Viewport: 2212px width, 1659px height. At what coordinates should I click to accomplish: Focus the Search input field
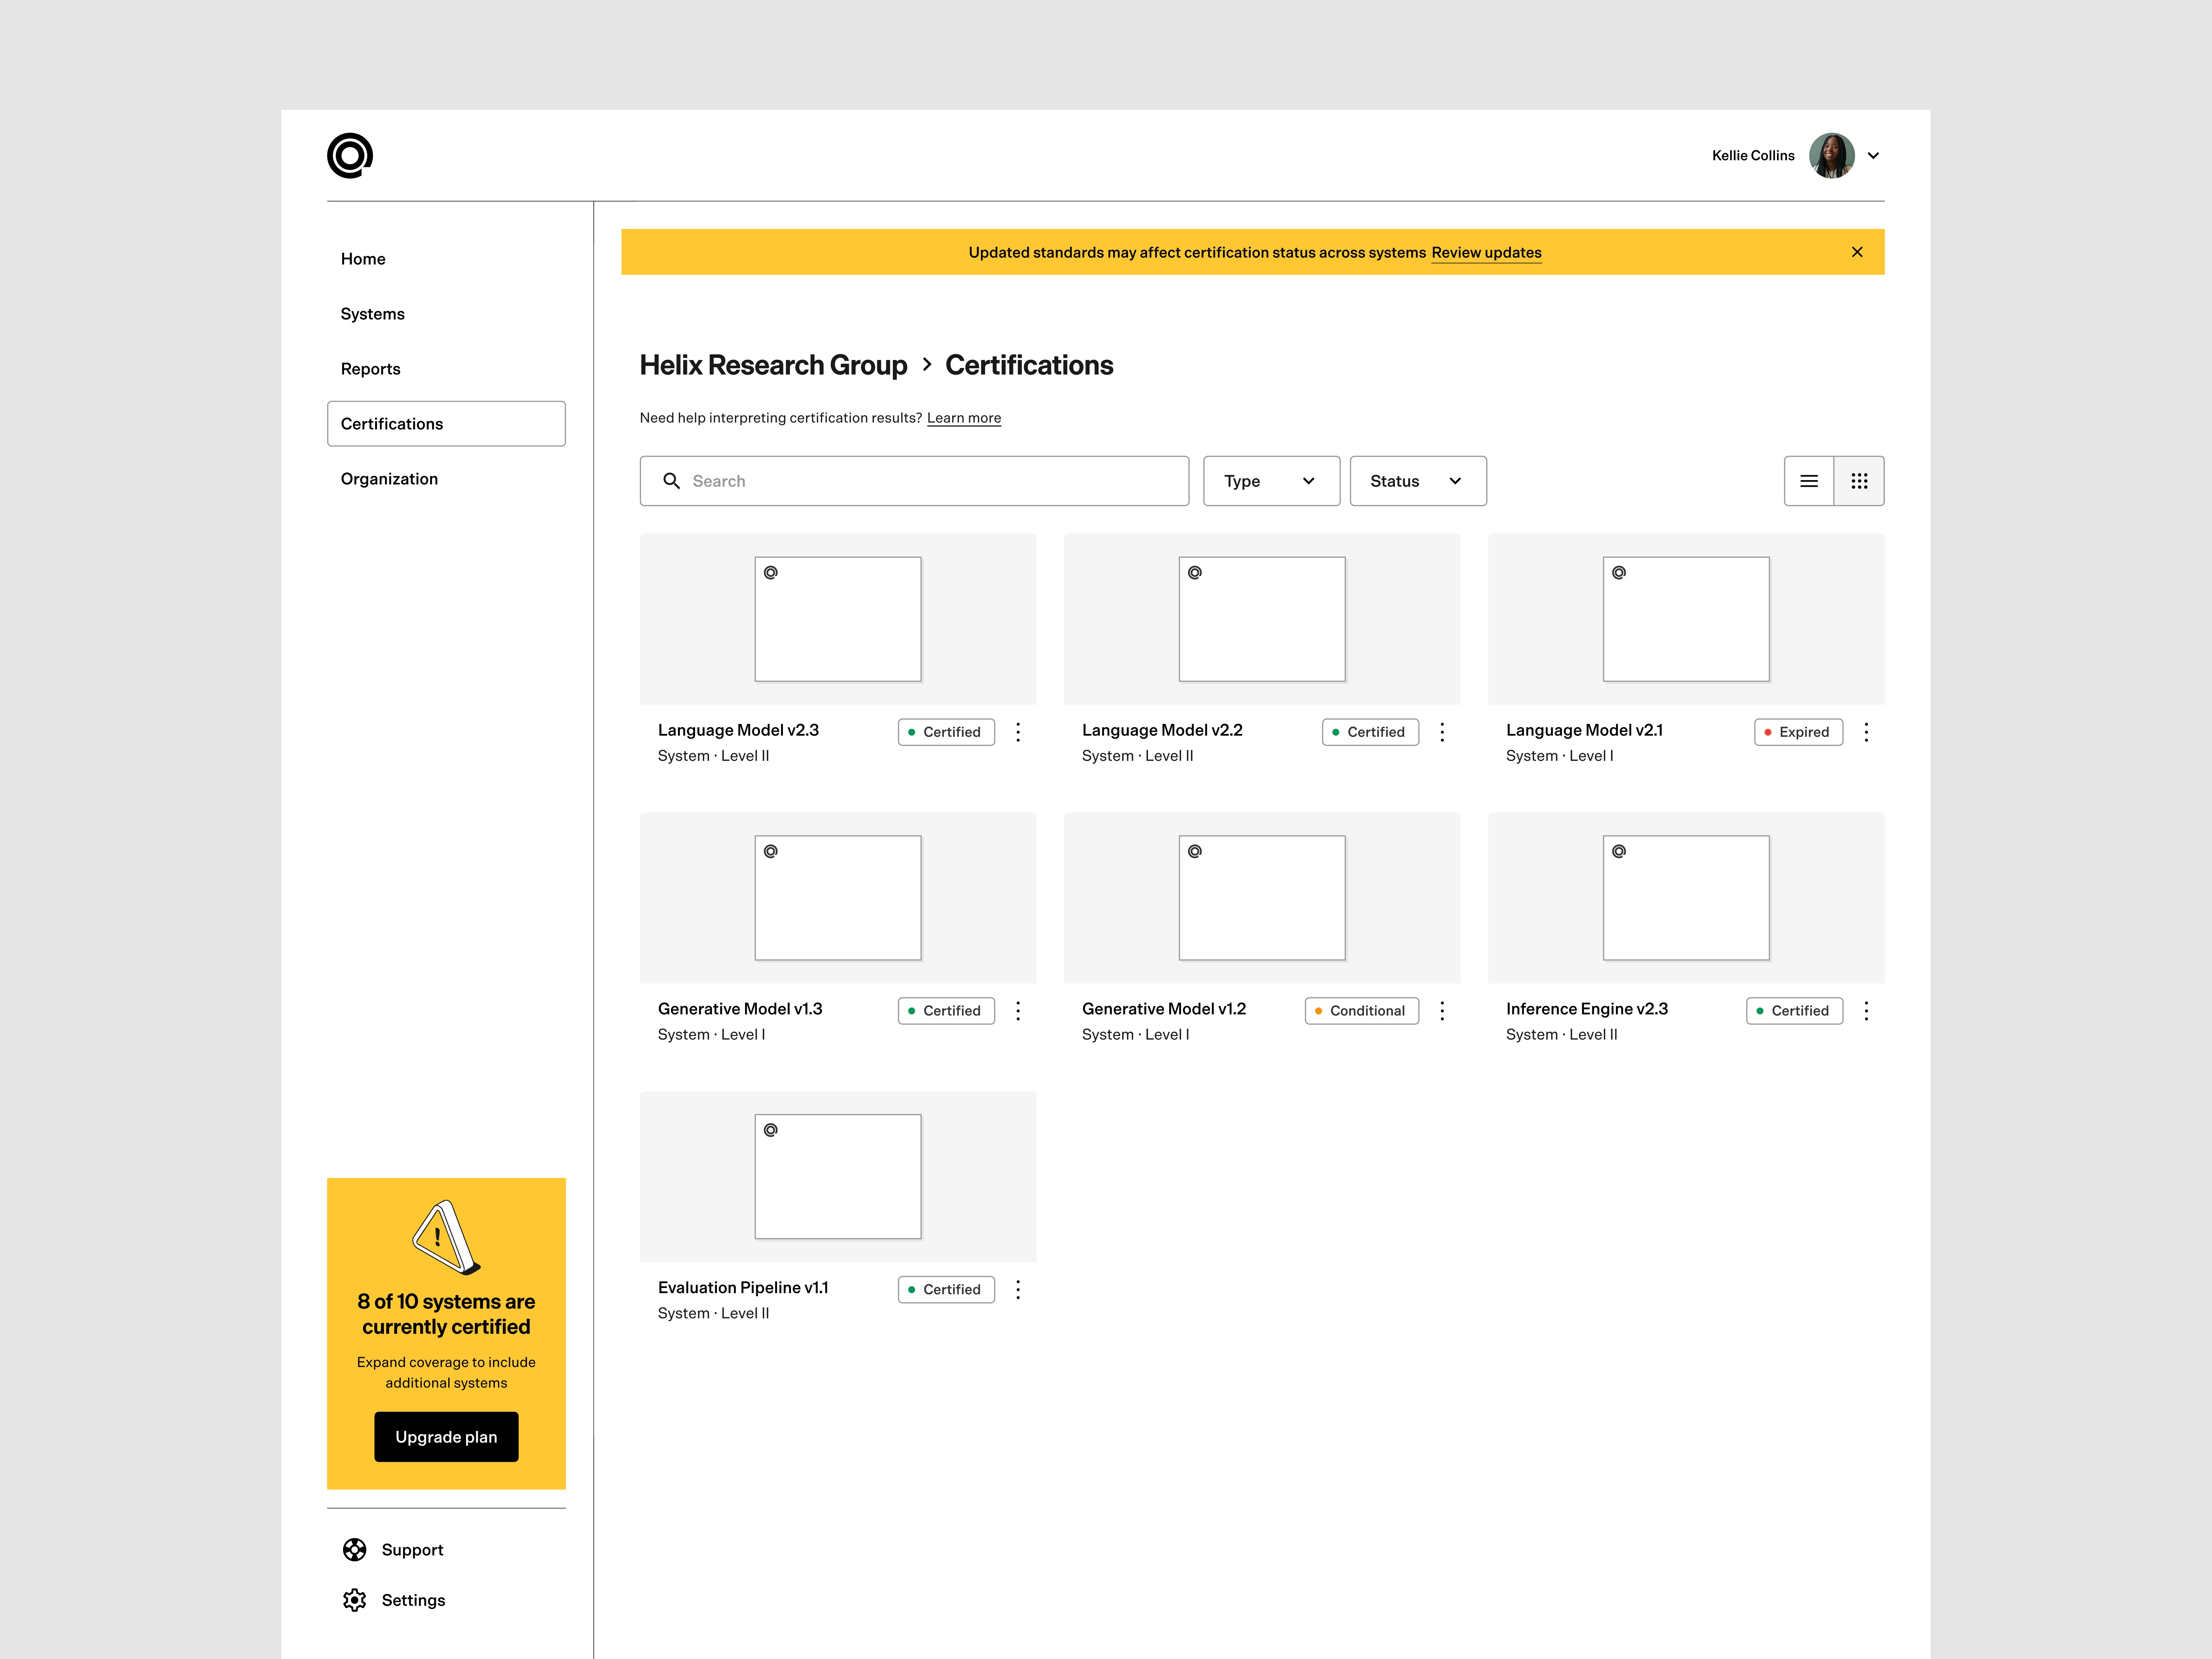click(914, 481)
